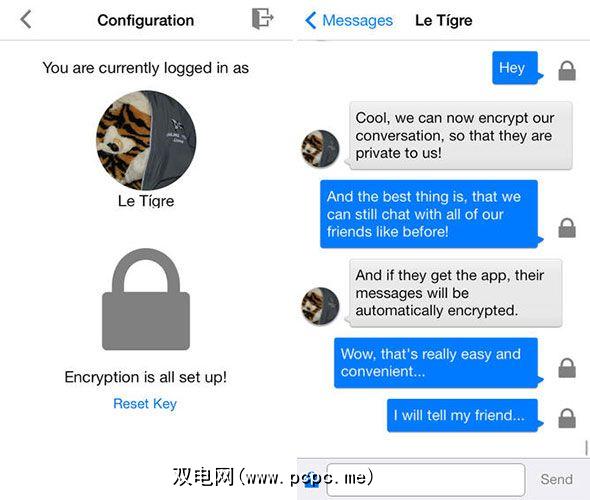Viewport: 590px width, 500px height.
Task: Tap the logout icon beside Configuration
Action: coord(262,18)
